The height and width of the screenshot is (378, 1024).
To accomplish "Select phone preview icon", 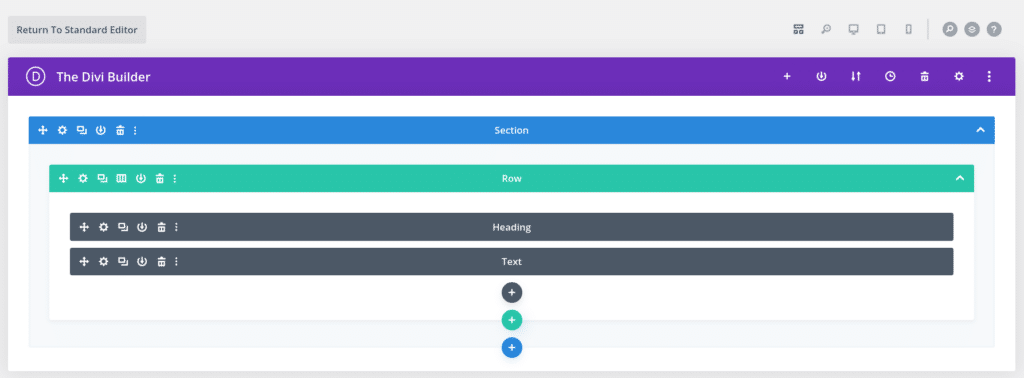I will point(908,29).
